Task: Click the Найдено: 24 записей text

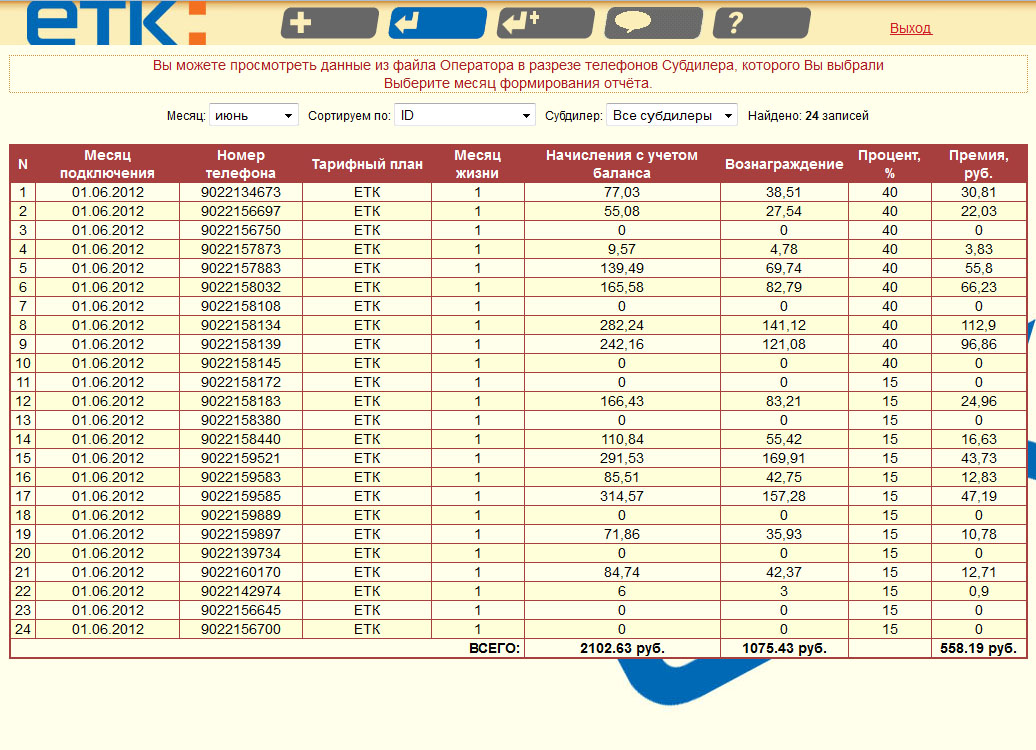Action: (x=808, y=116)
